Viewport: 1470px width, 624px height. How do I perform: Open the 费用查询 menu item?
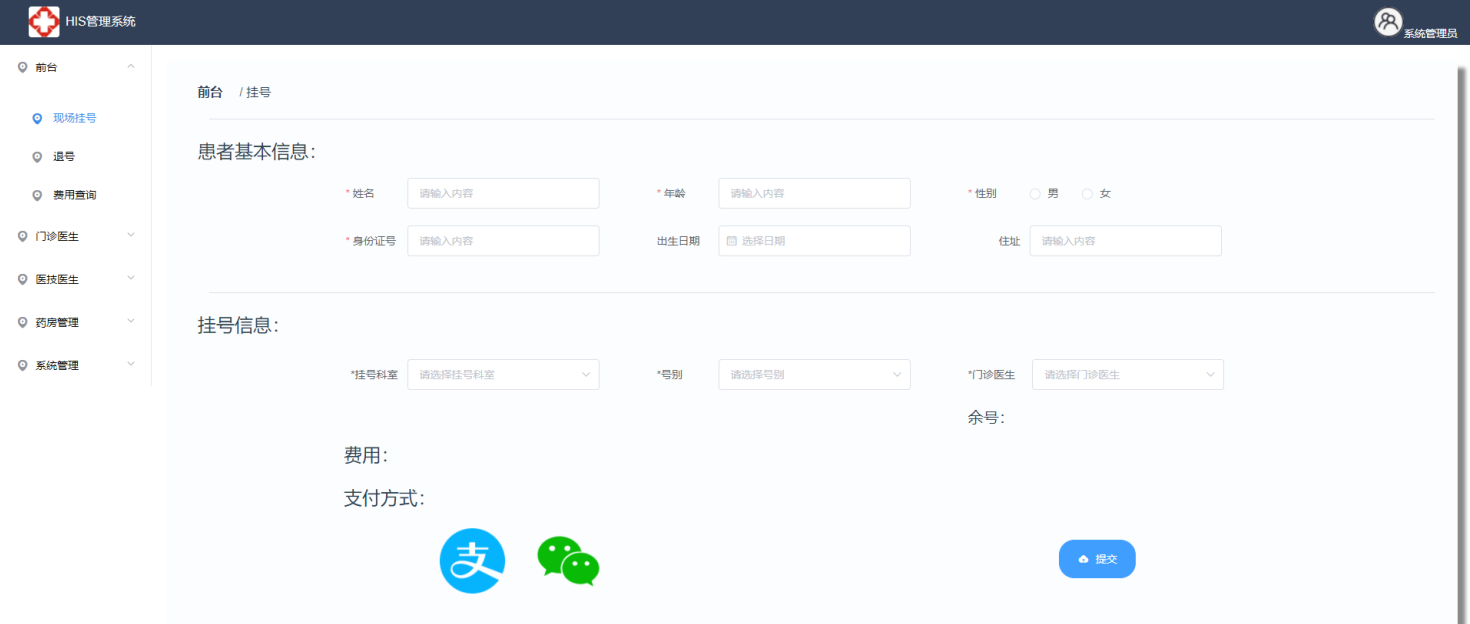pos(75,195)
